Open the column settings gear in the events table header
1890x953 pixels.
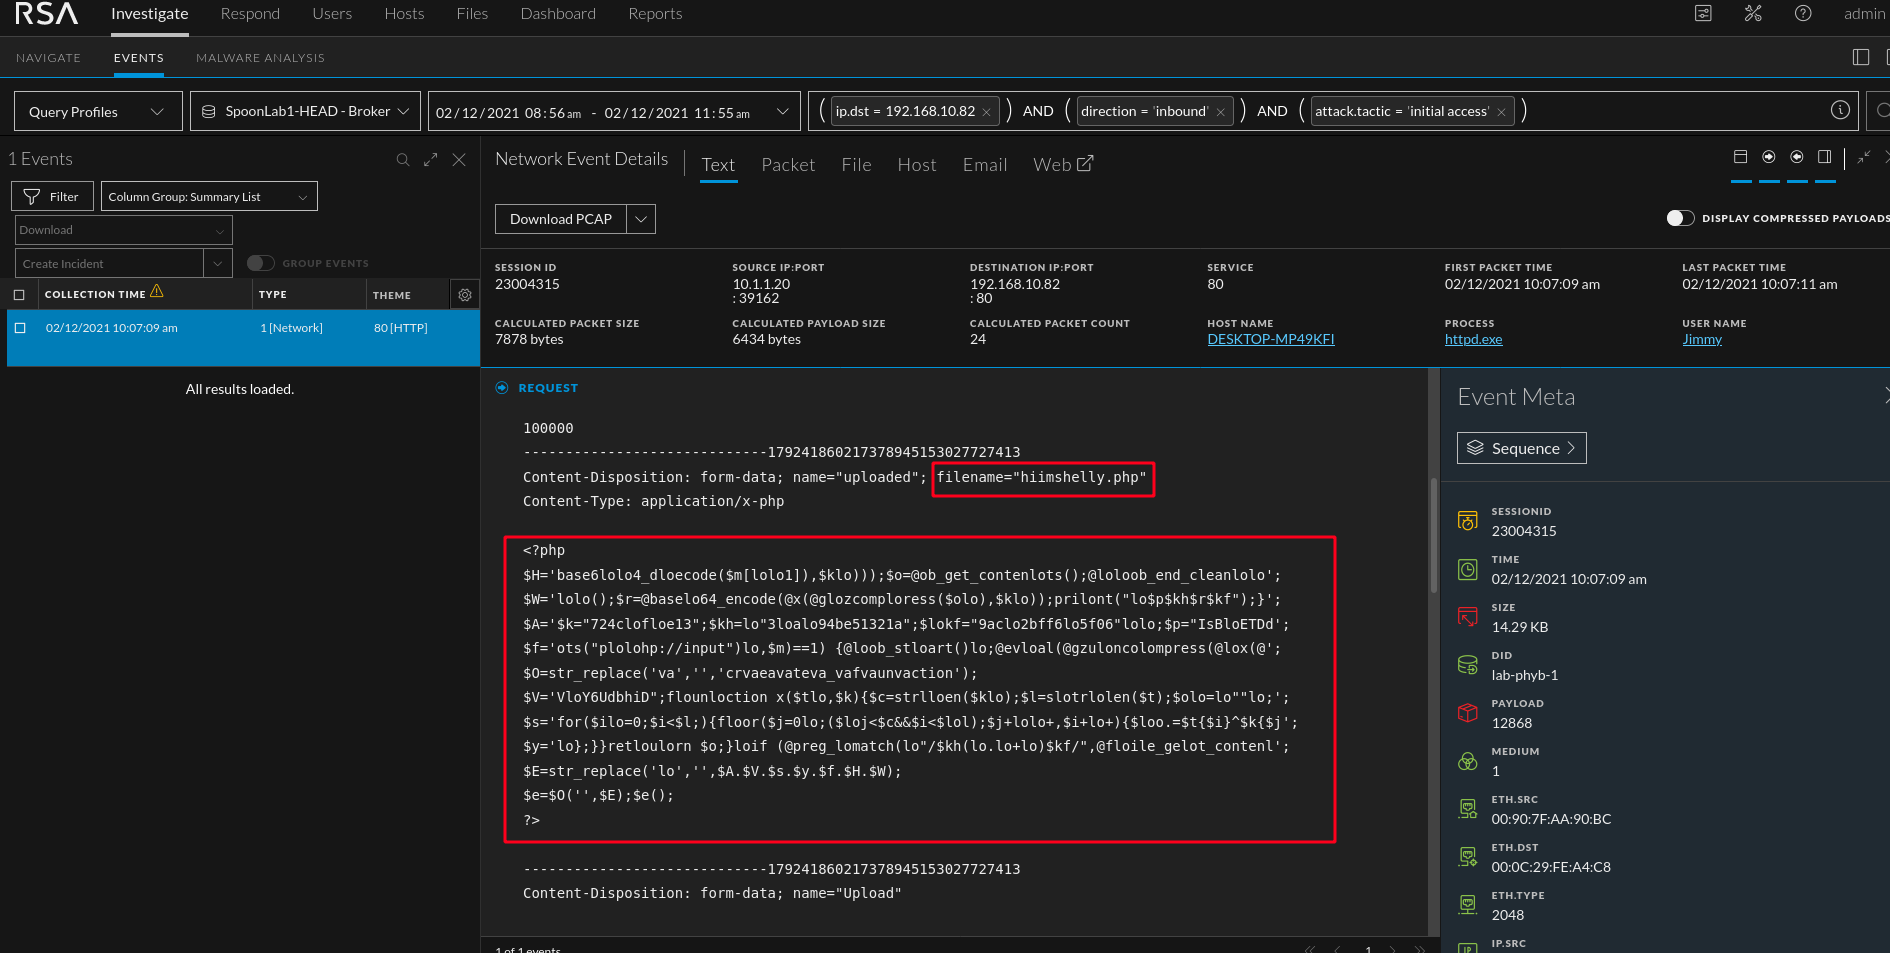(x=464, y=294)
